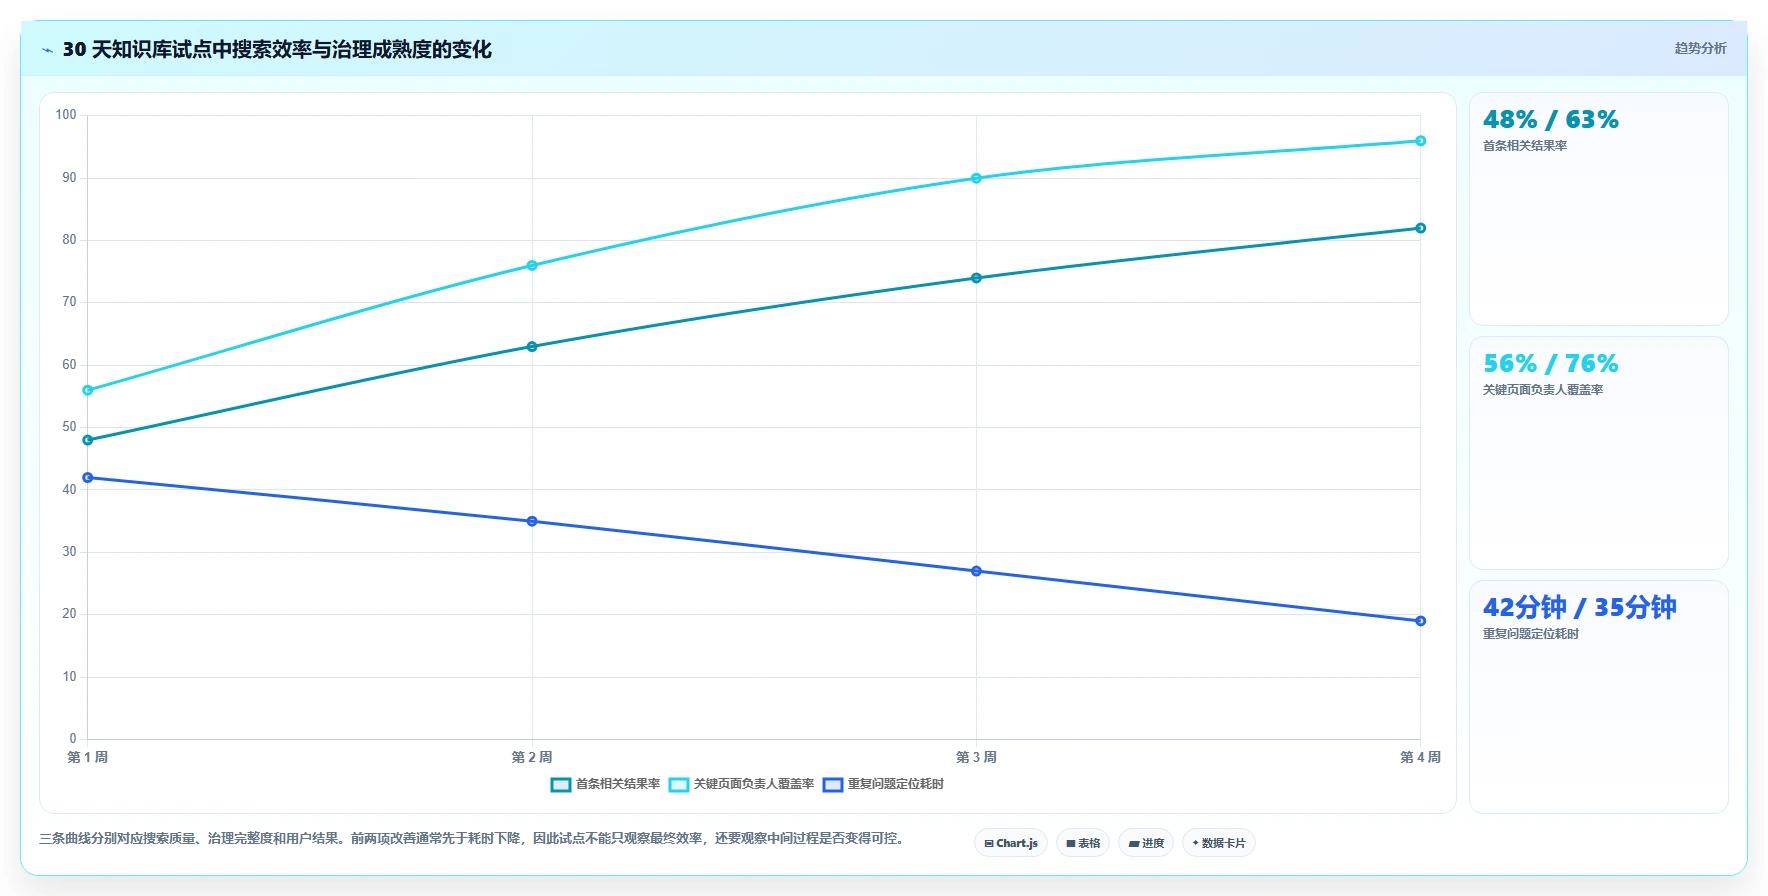Click the 48% / 63% card value
This screenshot has height=896, width=1768.
1551,120
